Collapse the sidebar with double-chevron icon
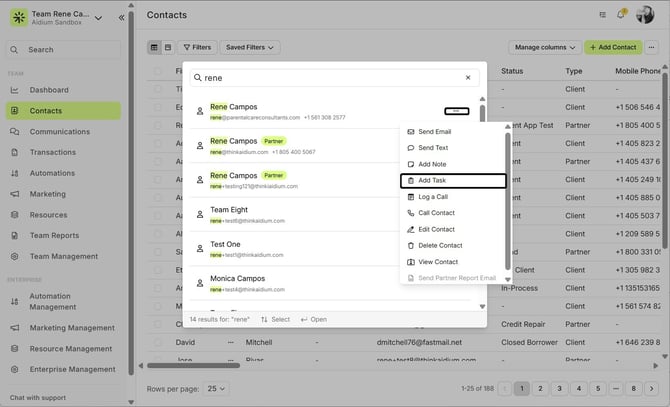This screenshot has height=407, width=670. coord(122,17)
